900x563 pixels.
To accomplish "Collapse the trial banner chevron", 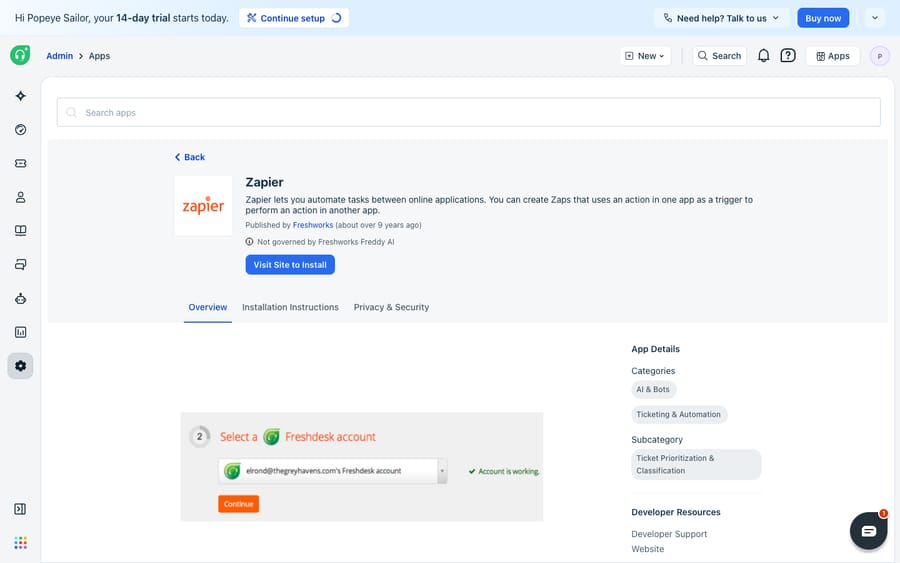I will tap(875, 18).
